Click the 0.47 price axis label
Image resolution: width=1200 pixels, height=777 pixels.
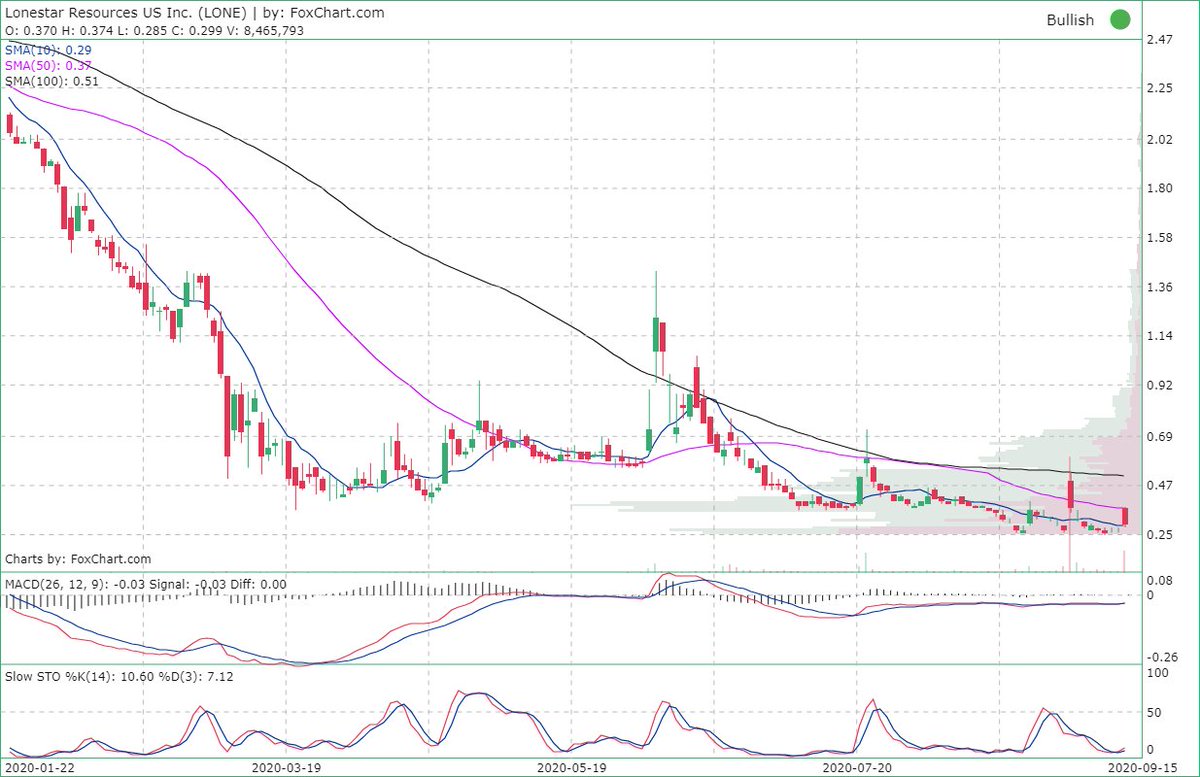[x=1160, y=487]
